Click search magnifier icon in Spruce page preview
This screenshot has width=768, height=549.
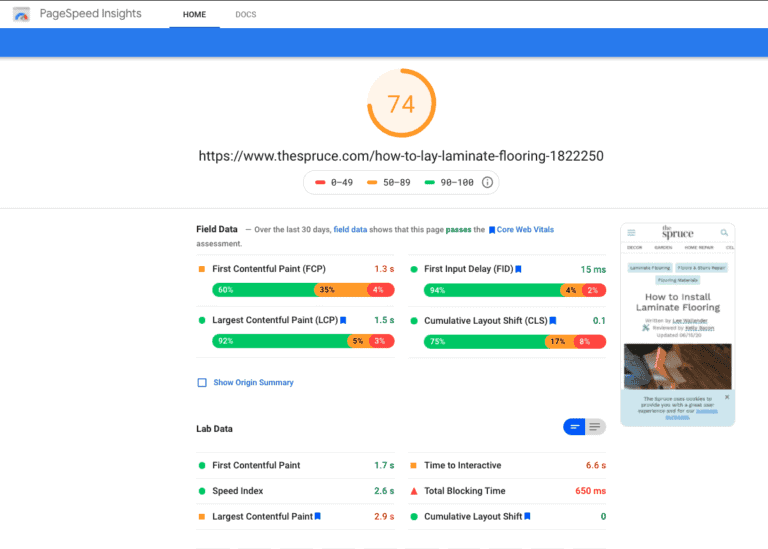pos(724,233)
